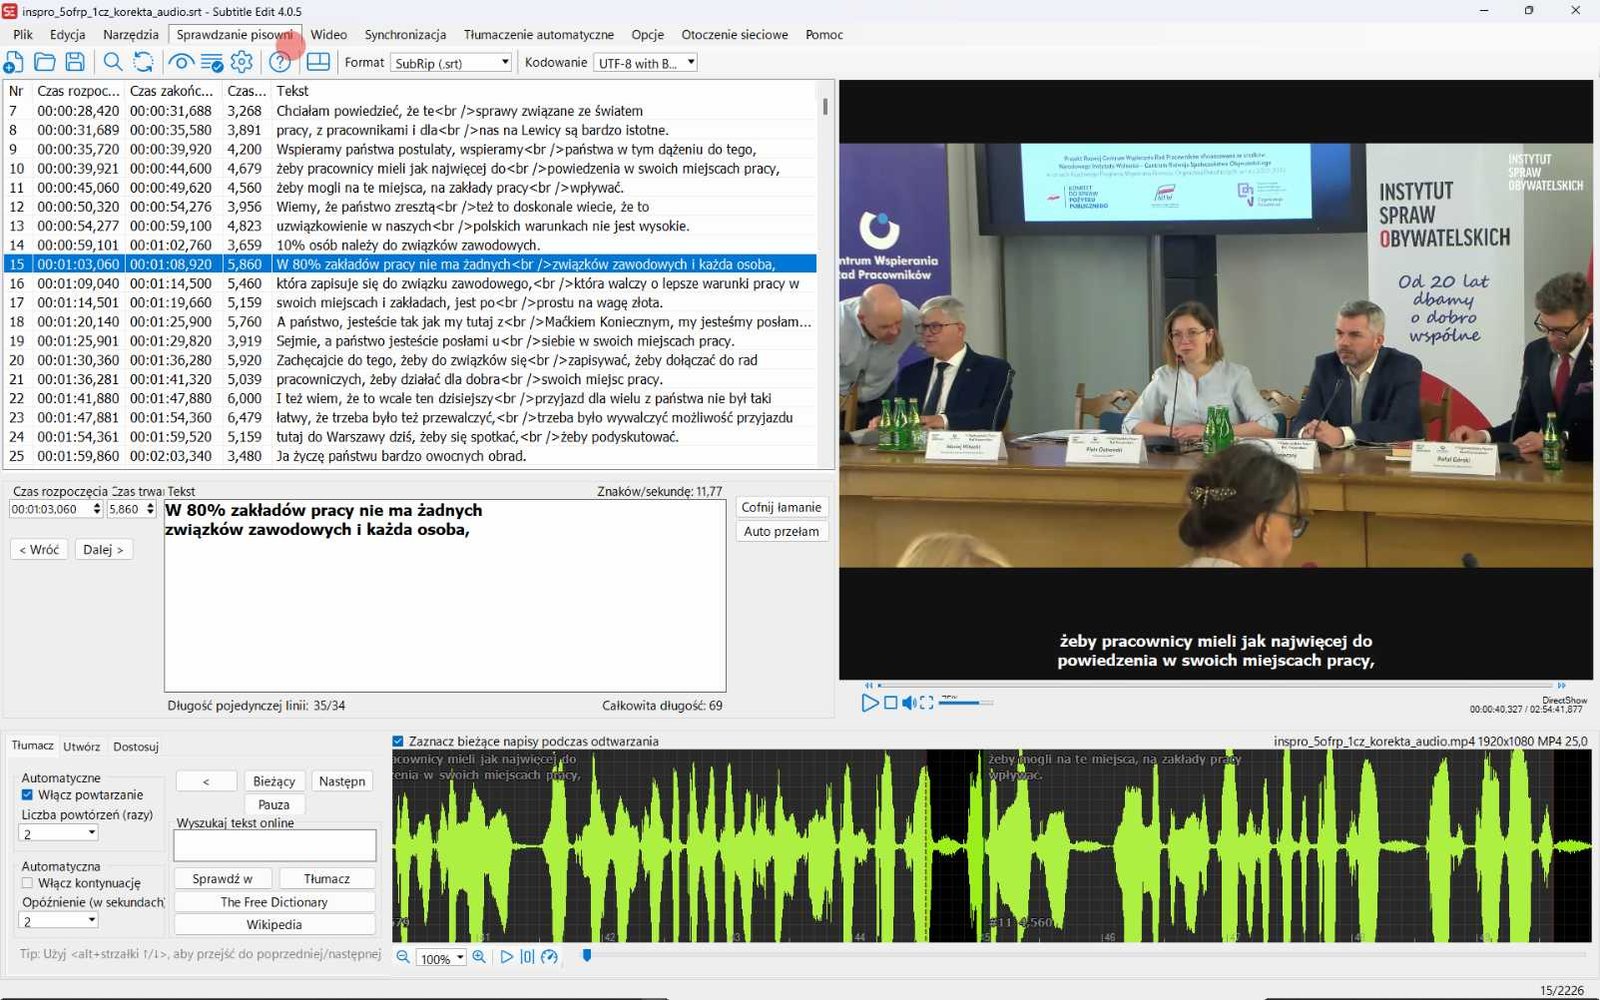Open the Plik menu
The width and height of the screenshot is (1600, 1000).
tap(23, 34)
